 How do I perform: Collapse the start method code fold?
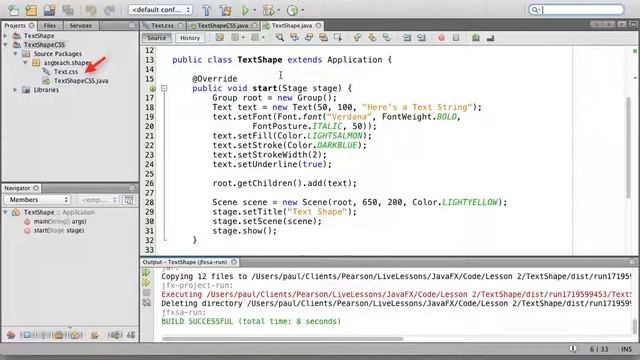(164, 88)
